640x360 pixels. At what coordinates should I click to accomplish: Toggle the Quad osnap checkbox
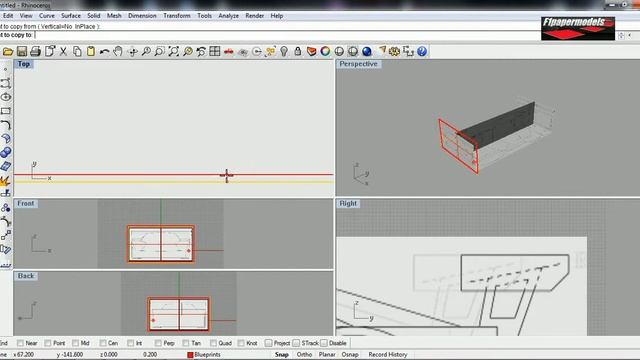213,343
